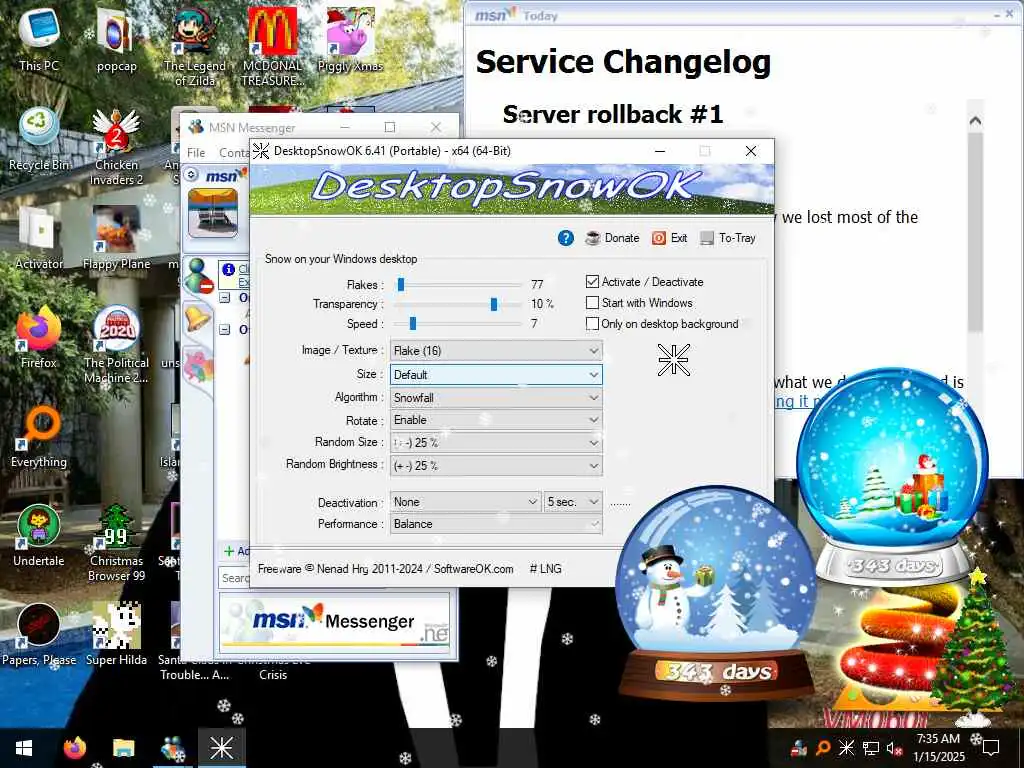Viewport: 1024px width, 768px height.
Task: Click the Everything search tray icon
Action: (x=823, y=748)
